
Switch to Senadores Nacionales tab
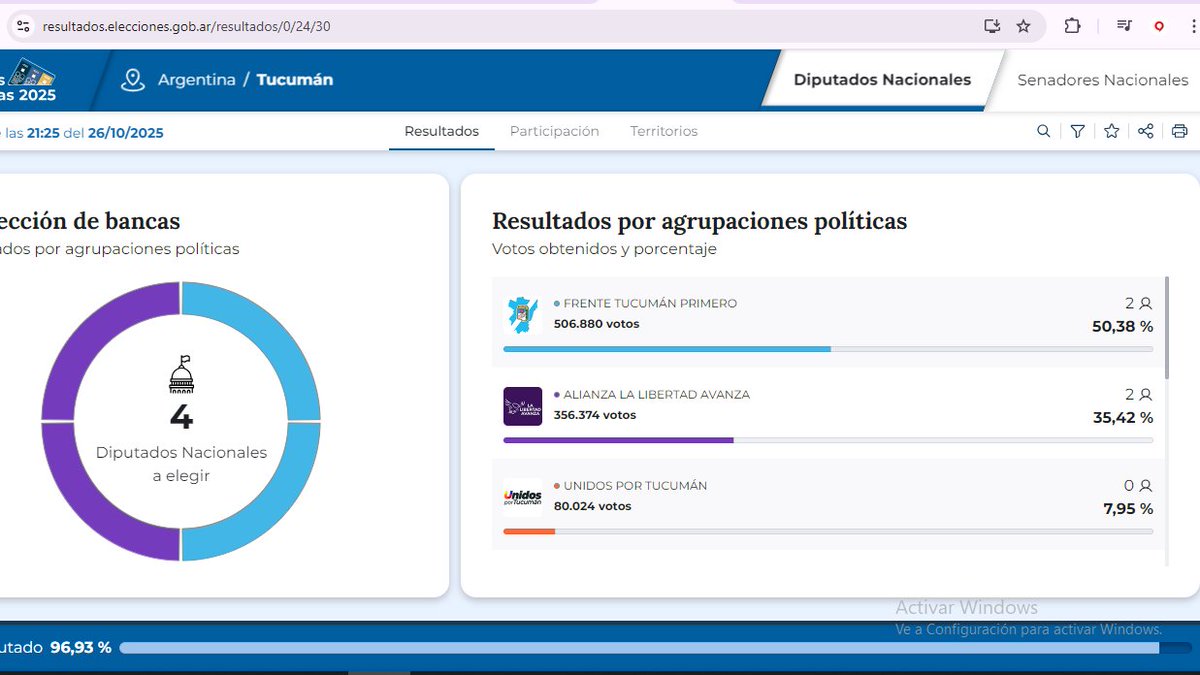[1102, 80]
